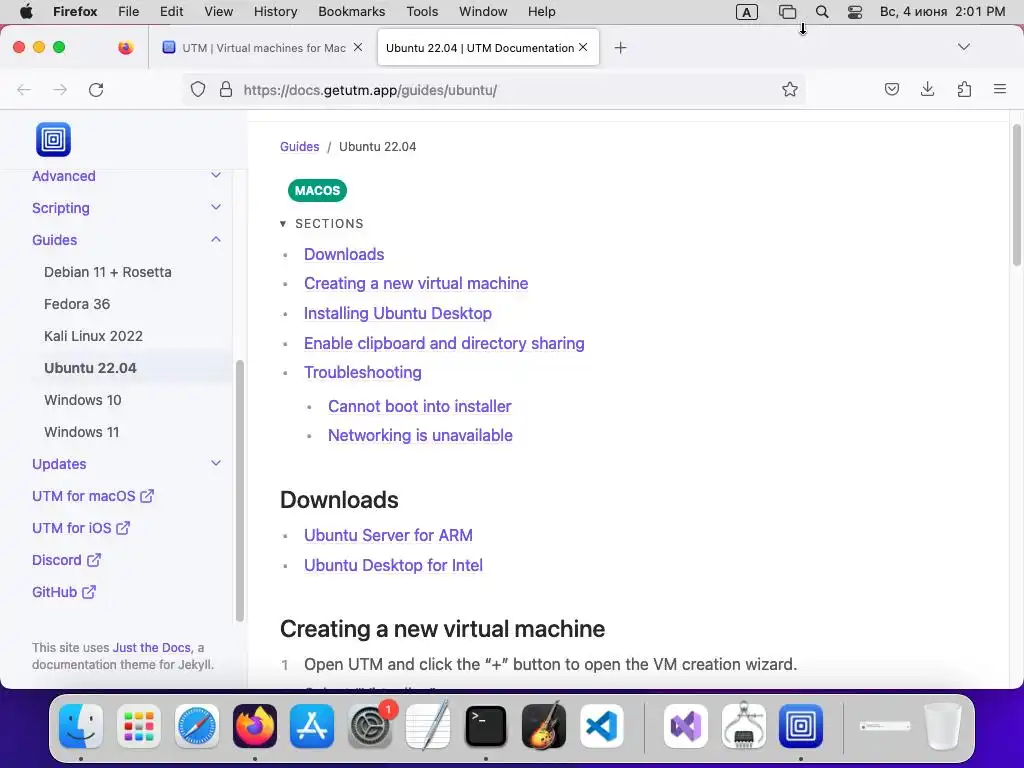Image resolution: width=1024 pixels, height=768 pixels.
Task: Open System Settings from the Dock
Action: (x=370, y=726)
